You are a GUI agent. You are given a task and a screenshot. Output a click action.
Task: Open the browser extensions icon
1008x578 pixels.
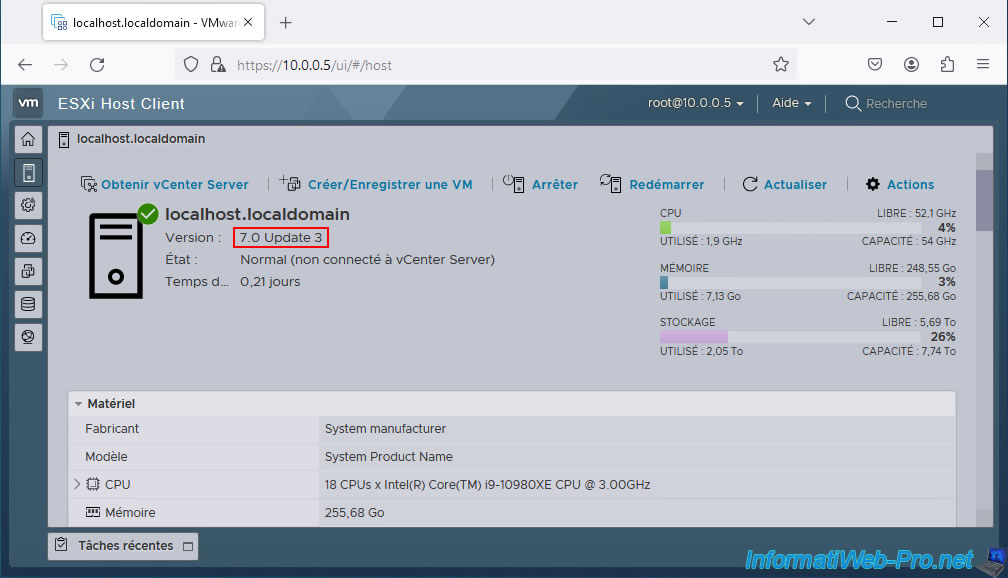(947, 64)
